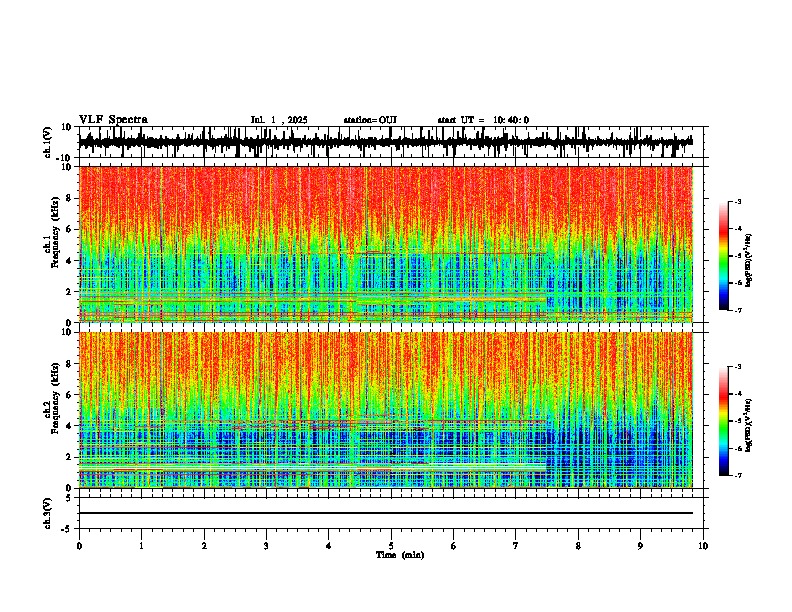Click the "10" tick at the time axis end
The height and width of the screenshot is (612, 792).
click(703, 546)
